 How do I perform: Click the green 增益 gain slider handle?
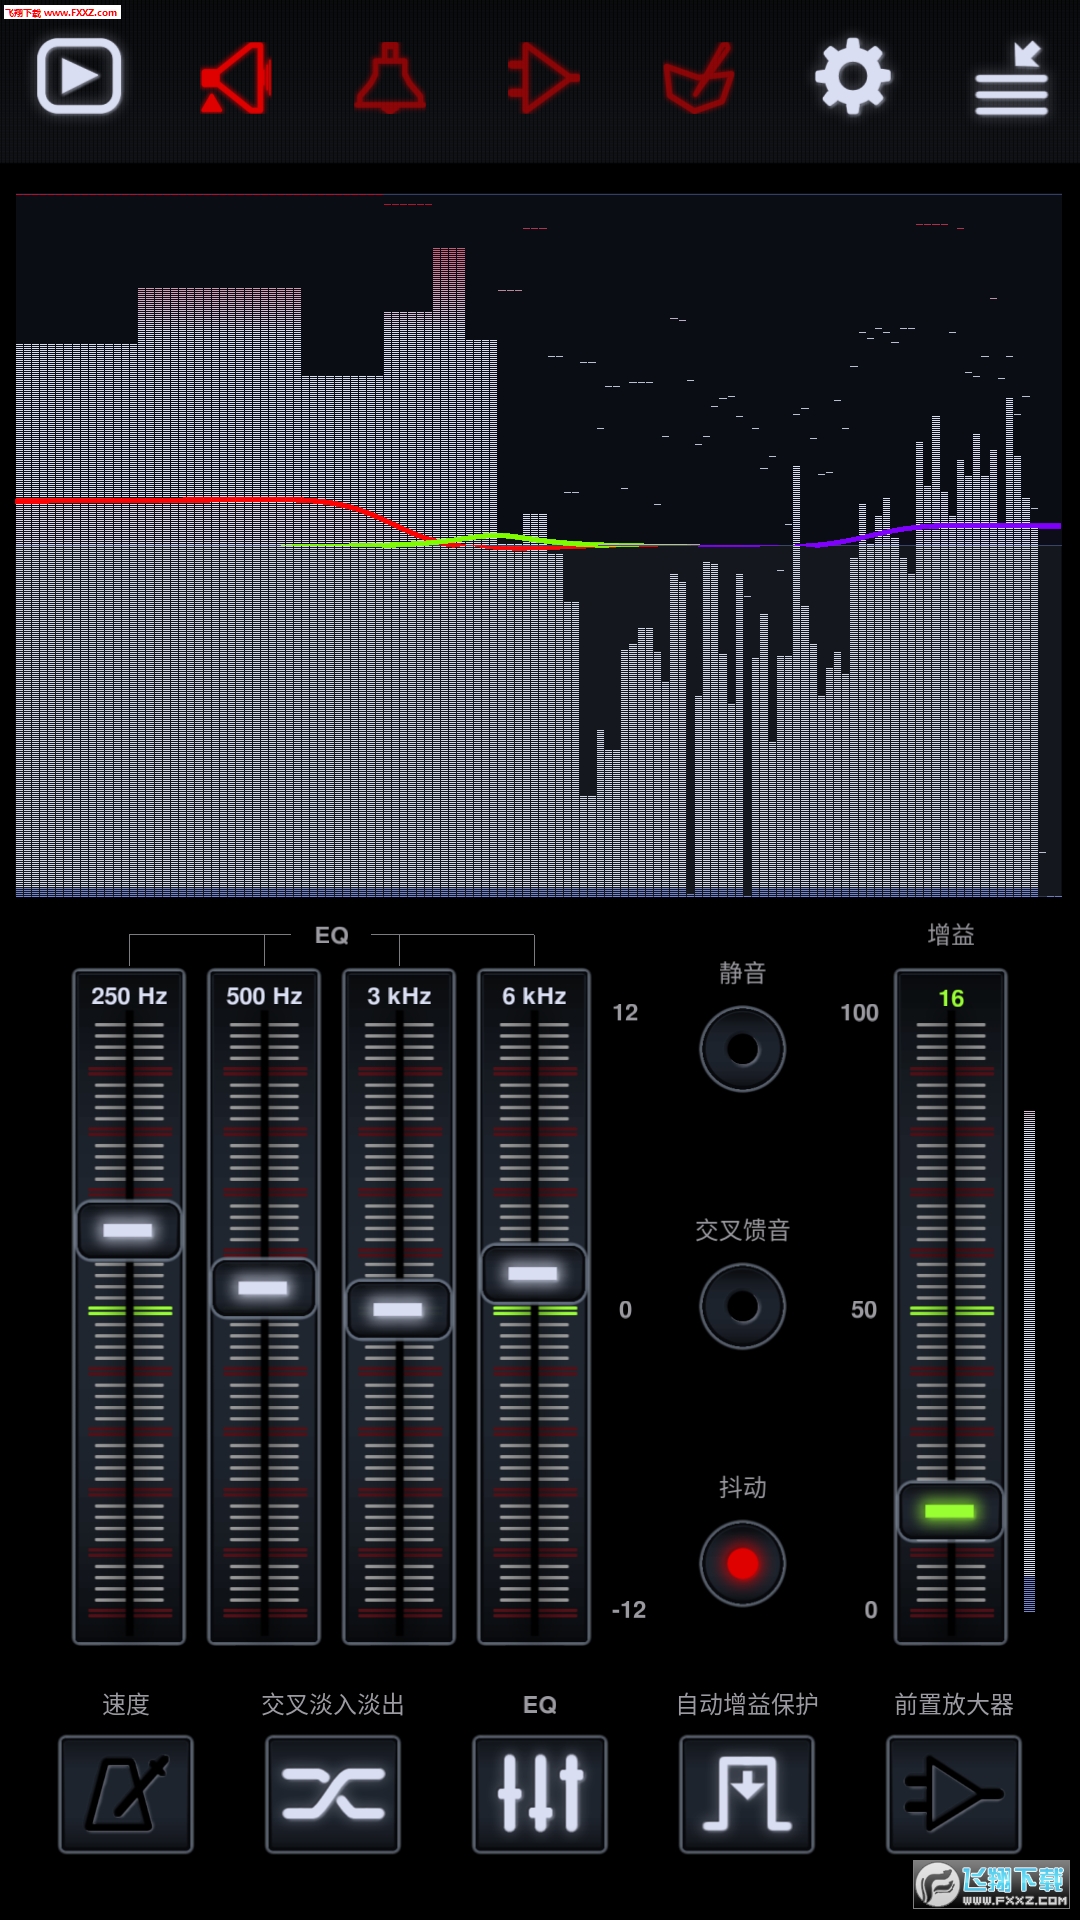click(951, 1511)
